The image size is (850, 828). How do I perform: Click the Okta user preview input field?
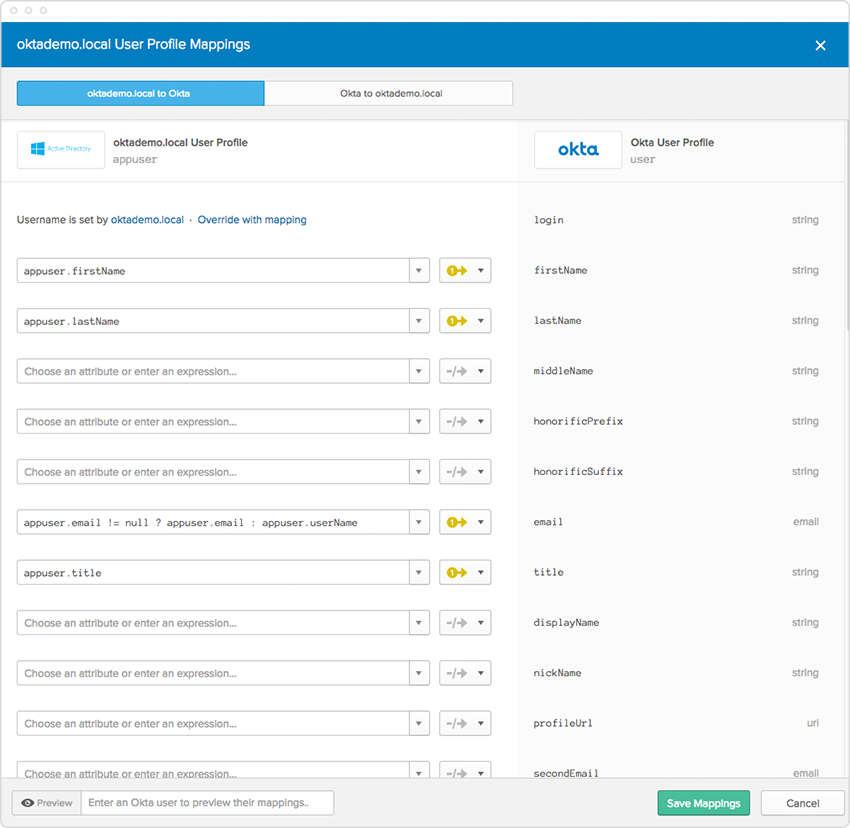[207, 803]
